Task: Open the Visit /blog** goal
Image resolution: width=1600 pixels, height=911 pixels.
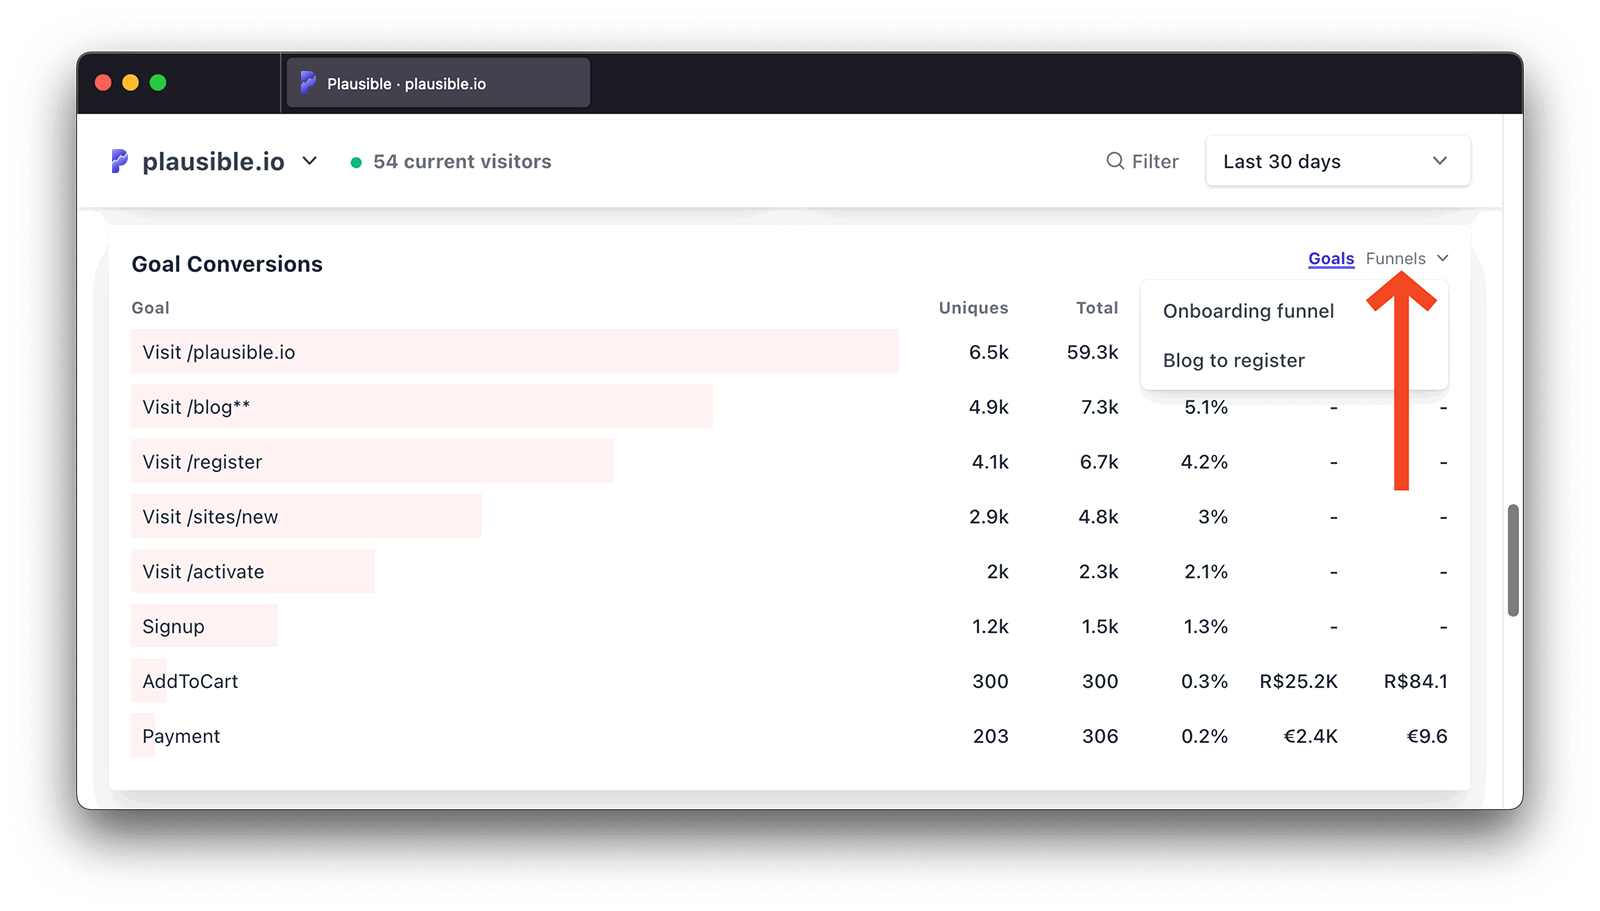Action: point(196,407)
